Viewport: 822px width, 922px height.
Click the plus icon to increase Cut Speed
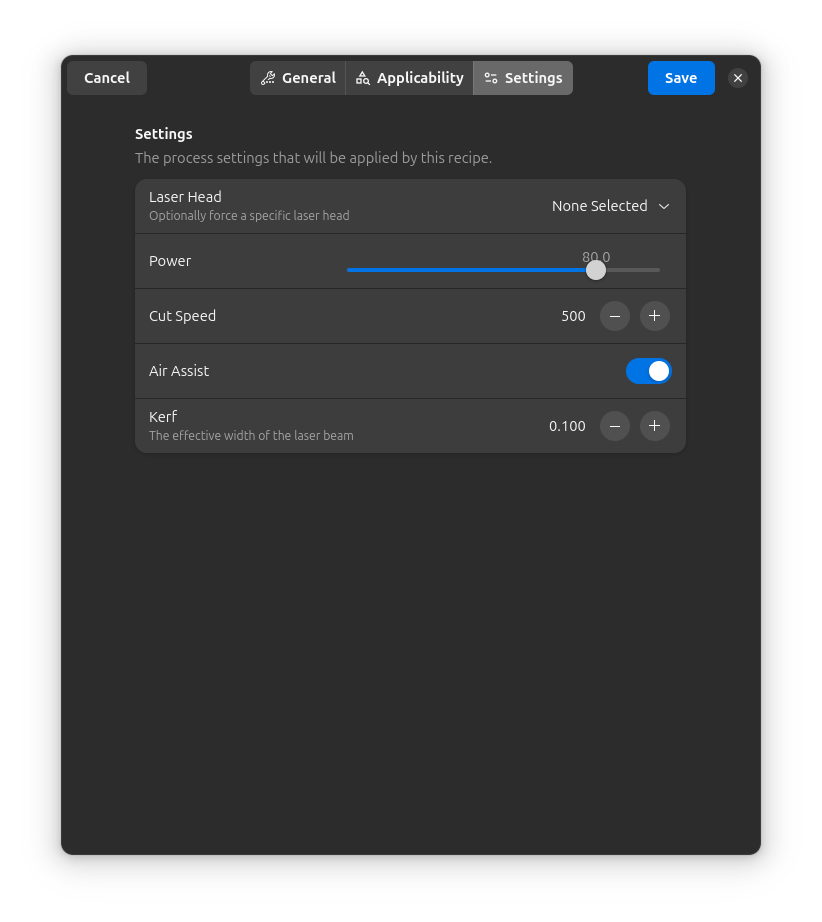654,316
